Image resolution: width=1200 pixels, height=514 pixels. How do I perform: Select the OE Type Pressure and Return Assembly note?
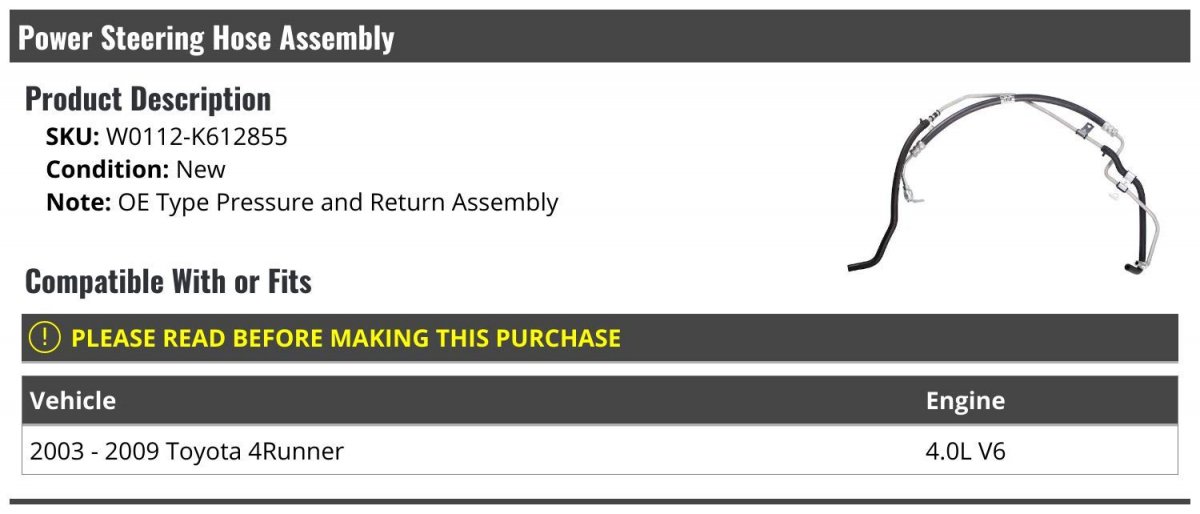point(338,203)
